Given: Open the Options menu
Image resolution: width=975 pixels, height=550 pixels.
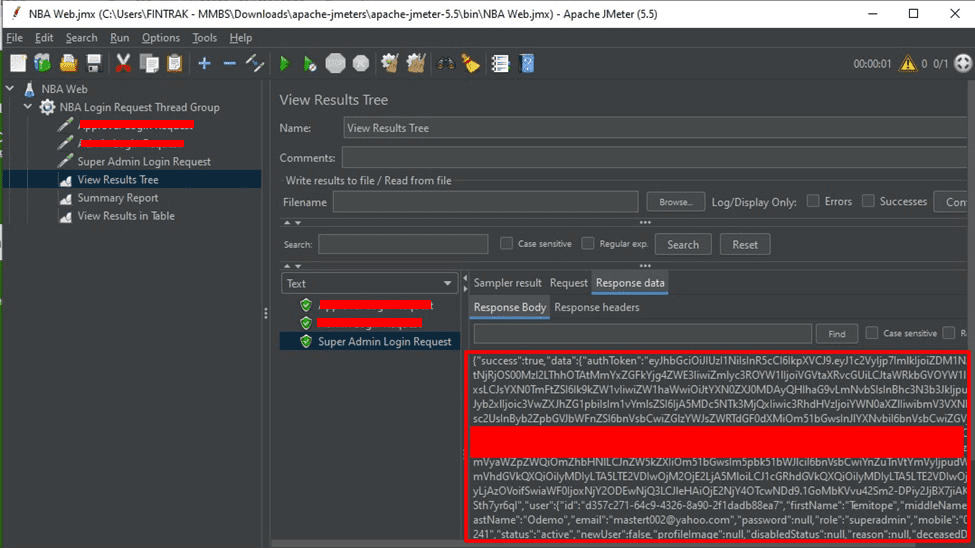Looking at the screenshot, I should [160, 38].
